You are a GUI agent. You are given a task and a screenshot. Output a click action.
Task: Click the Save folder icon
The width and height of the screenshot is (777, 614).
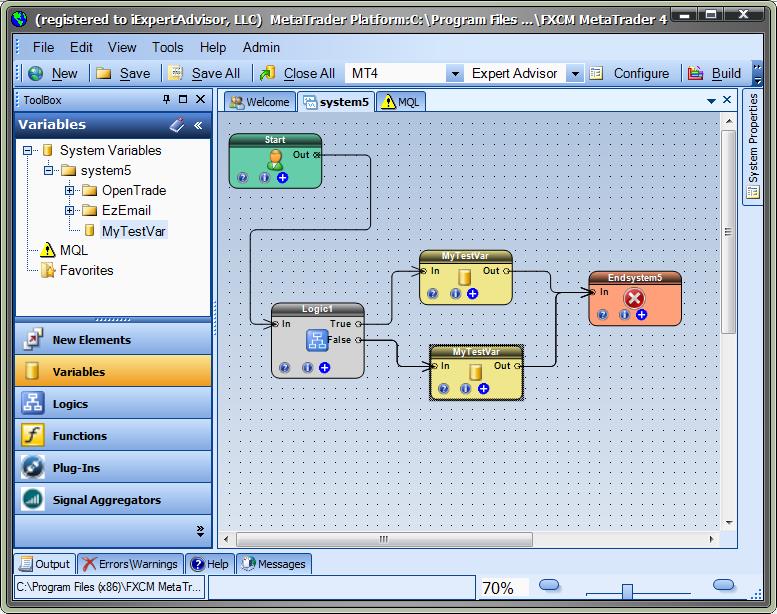(x=104, y=73)
